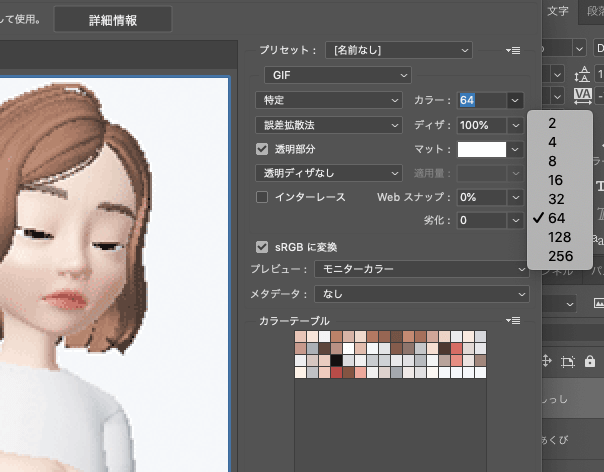604x472 pixels.
Task: Open the color table panel menu icon
Action: (514, 321)
